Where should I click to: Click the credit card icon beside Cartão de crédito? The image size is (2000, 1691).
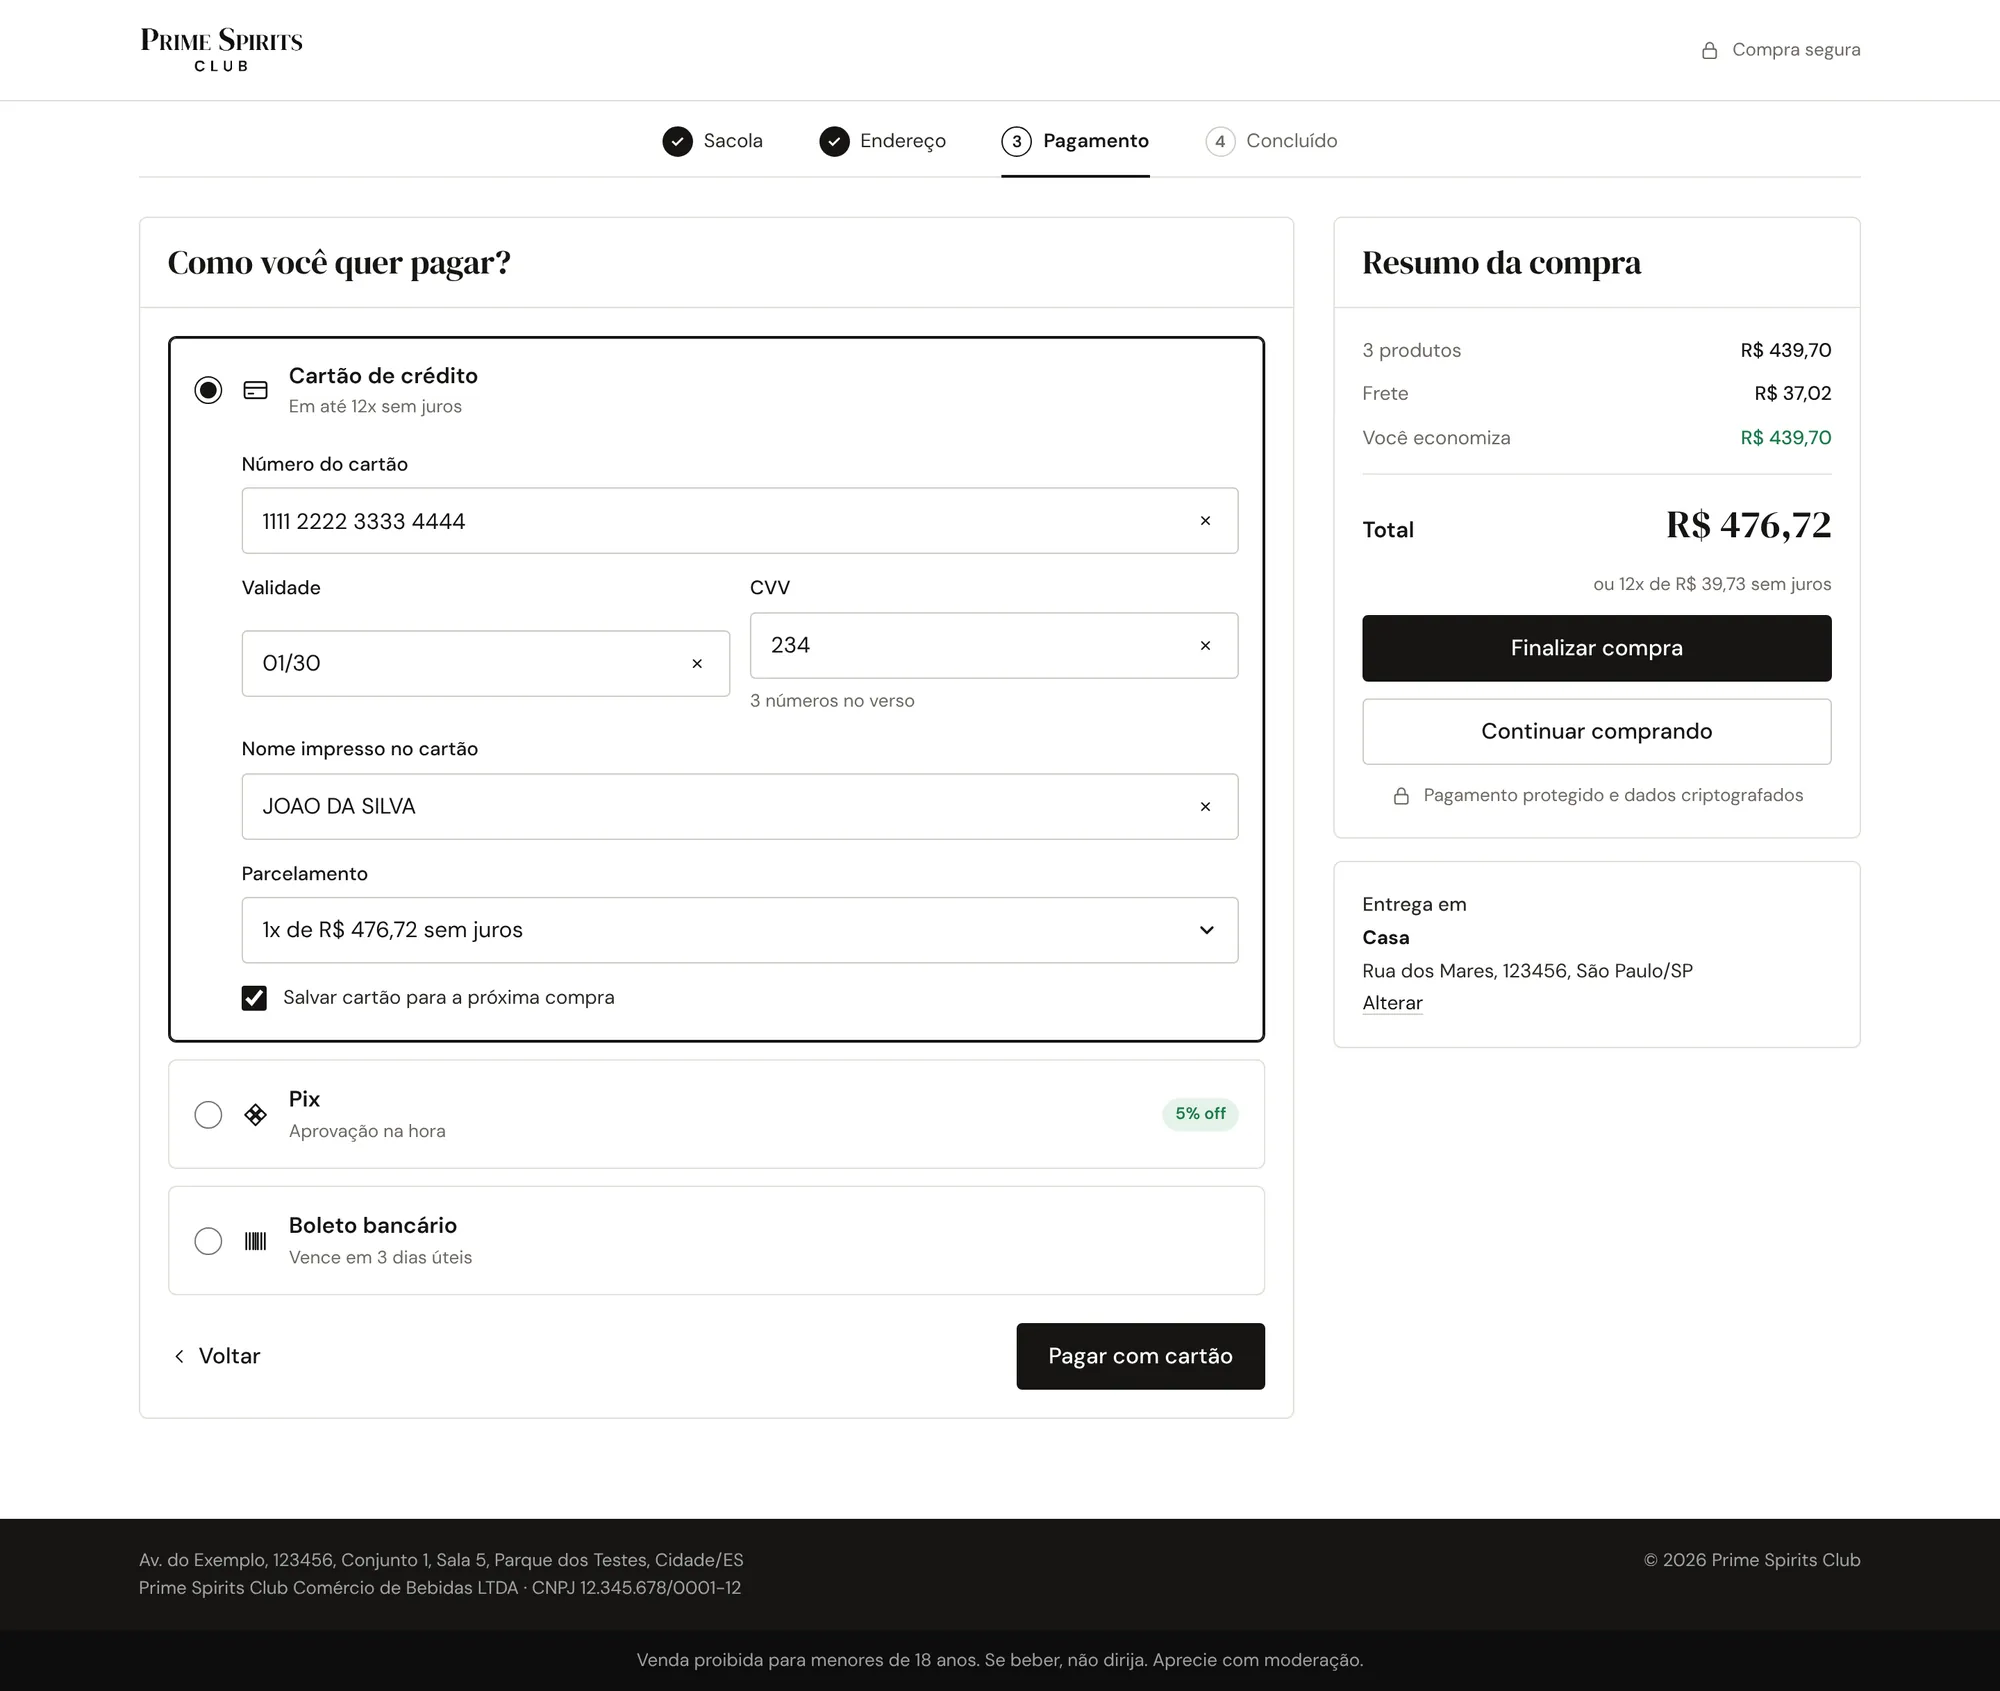pyautogui.click(x=256, y=390)
